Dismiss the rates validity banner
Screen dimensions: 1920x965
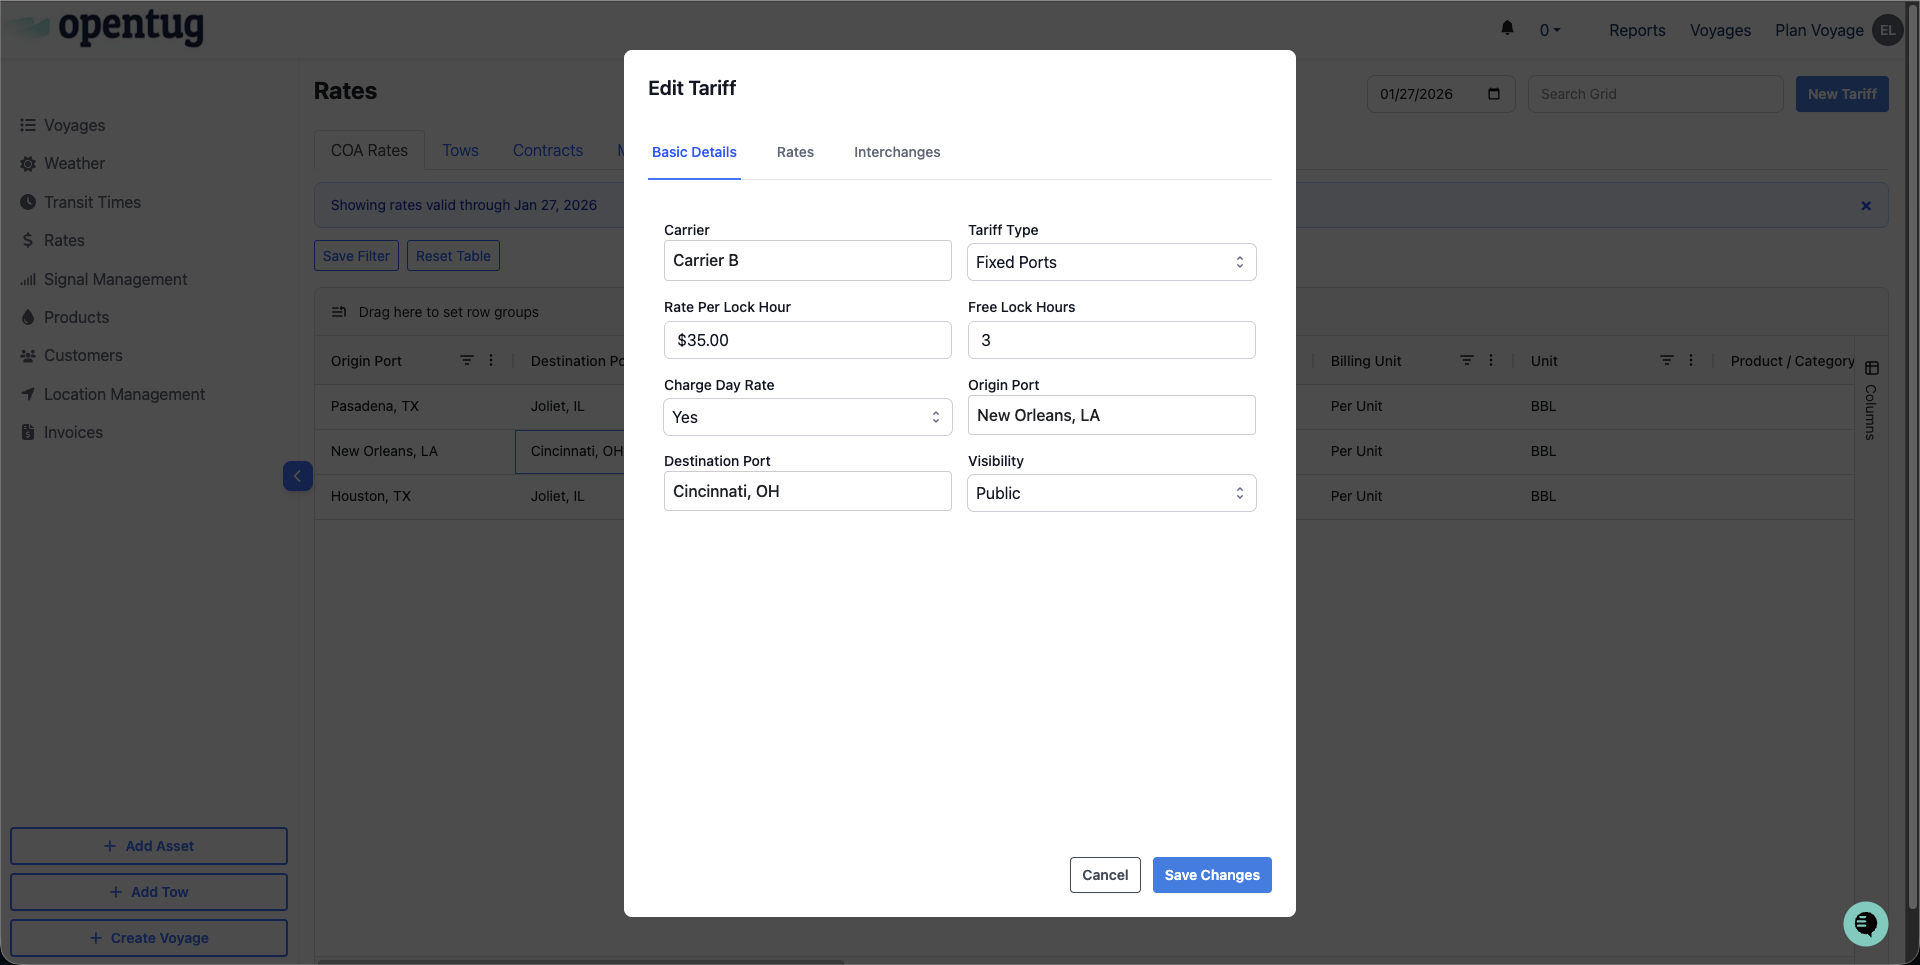(1866, 205)
